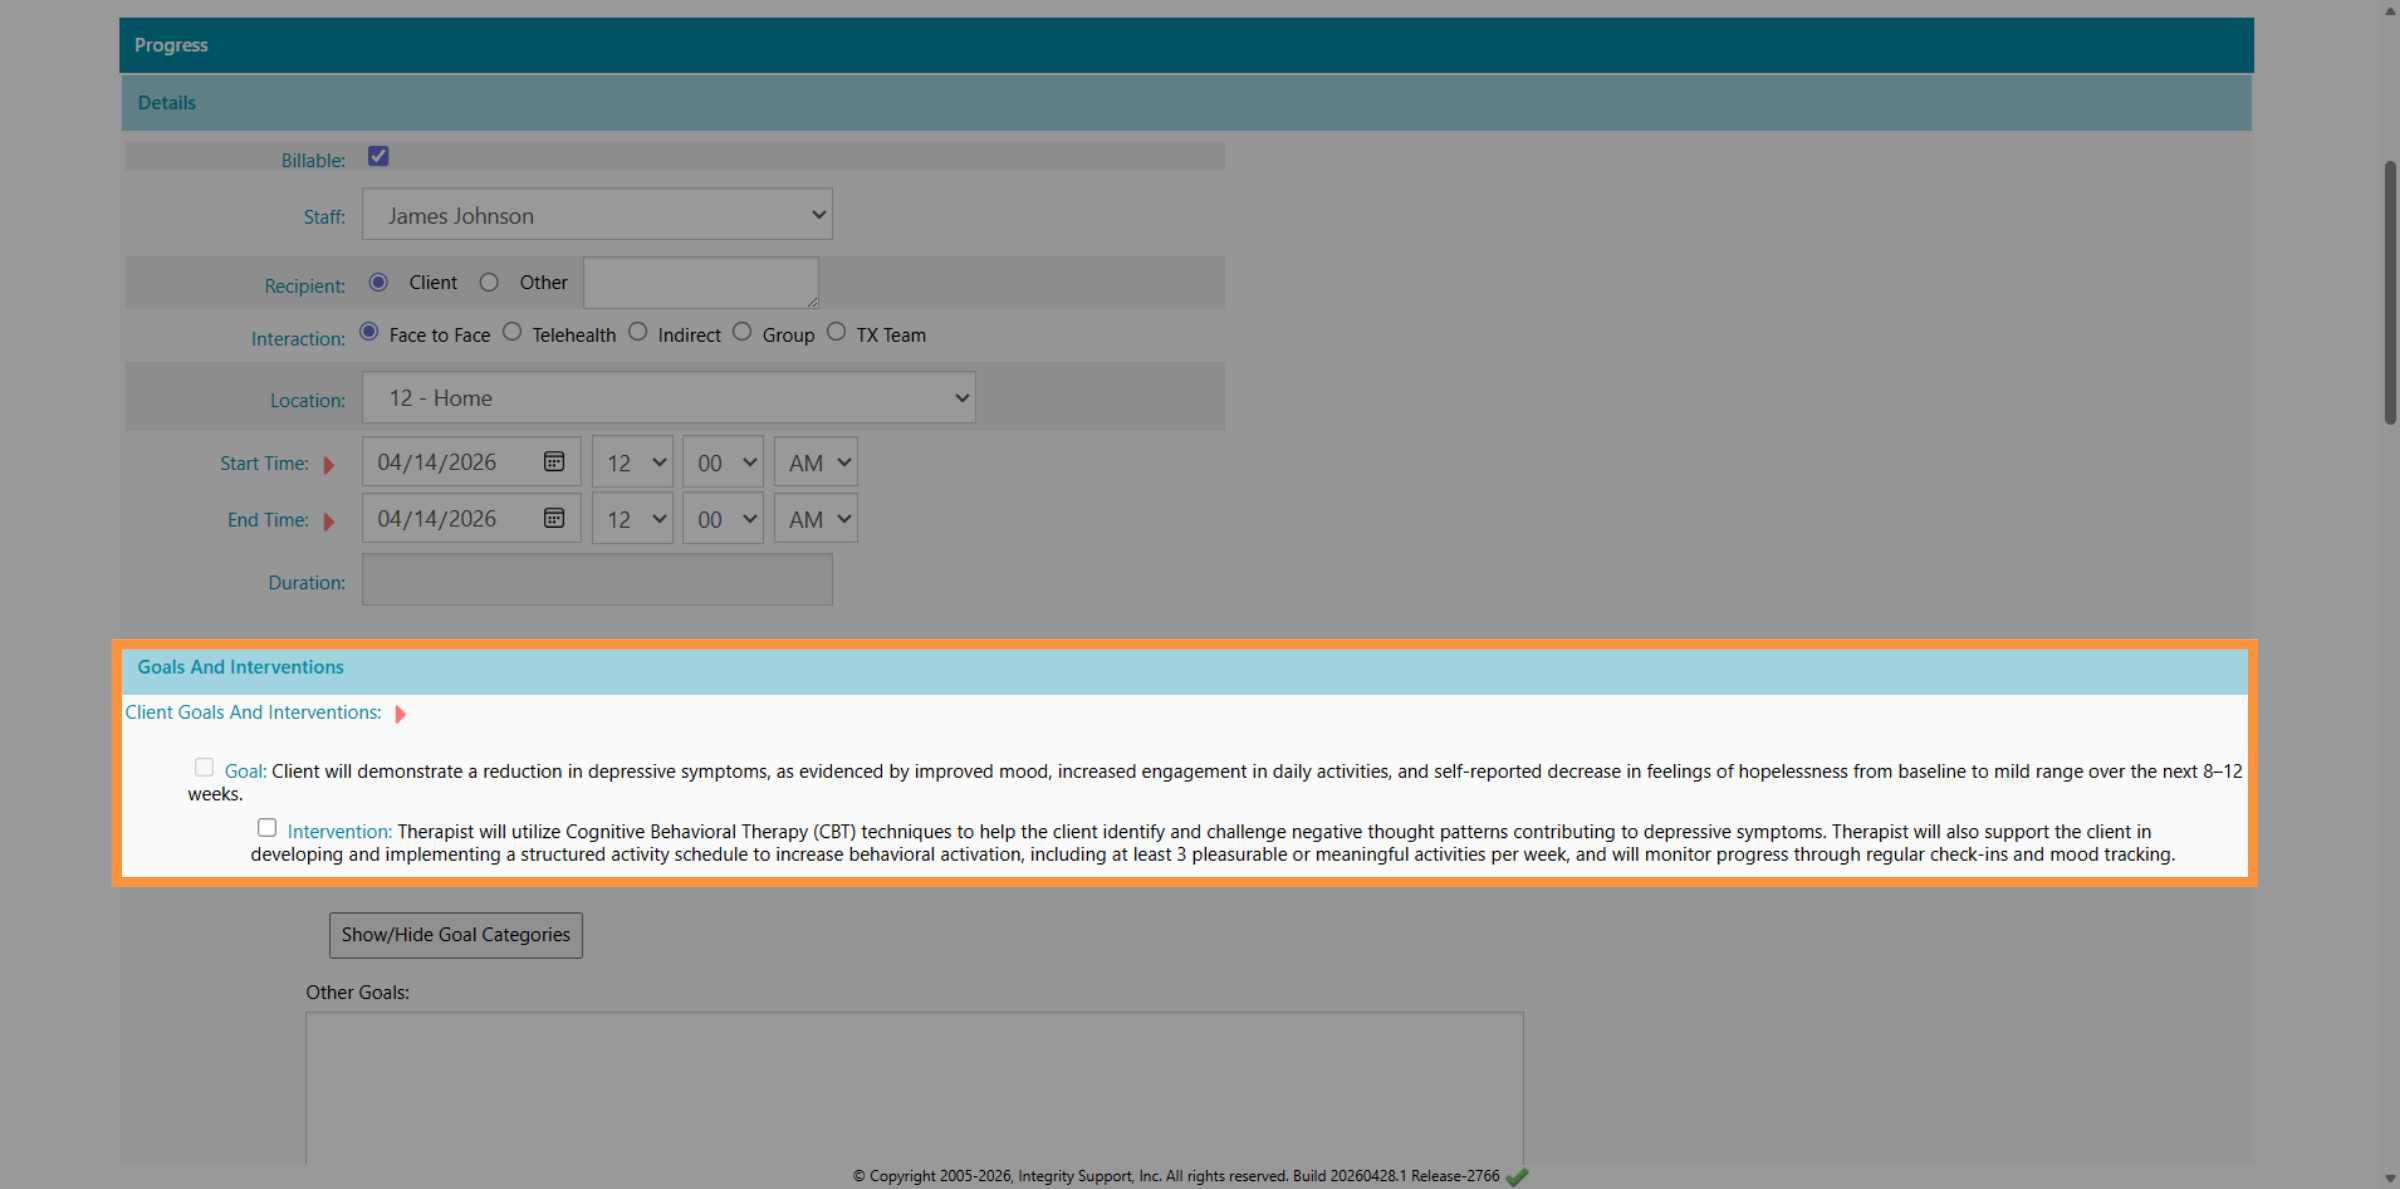Uncheck the Billable checkbox
The width and height of the screenshot is (2400, 1189).
(x=378, y=156)
